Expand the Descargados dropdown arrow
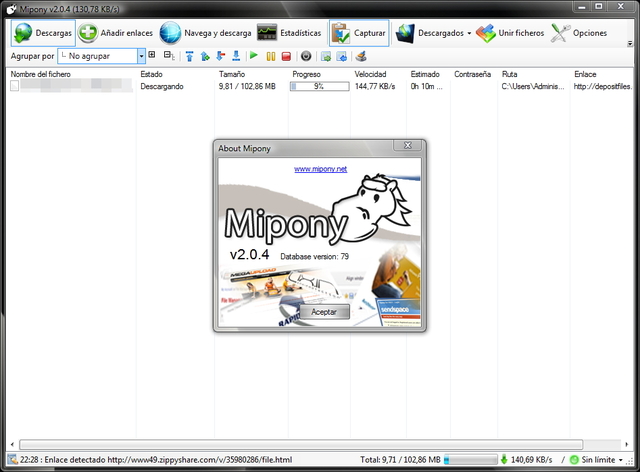The height and width of the screenshot is (472, 640). click(x=469, y=33)
